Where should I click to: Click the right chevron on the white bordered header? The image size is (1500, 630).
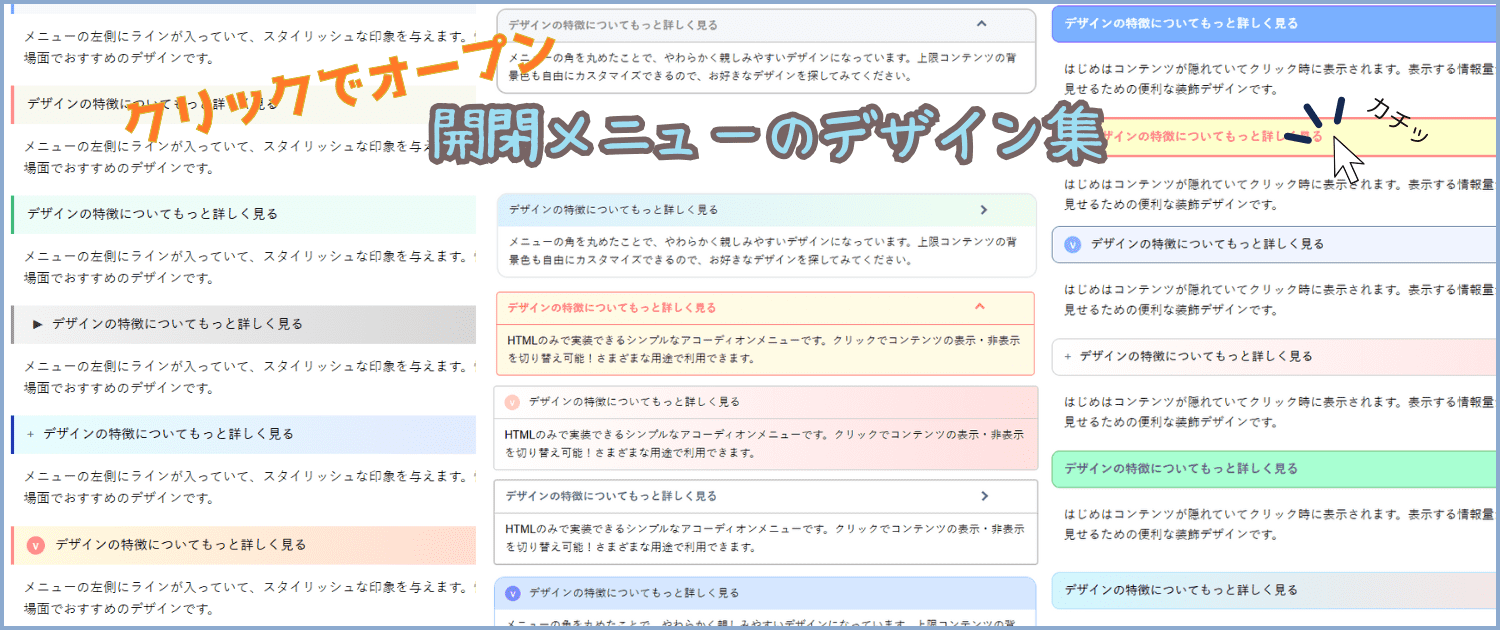pos(984,496)
